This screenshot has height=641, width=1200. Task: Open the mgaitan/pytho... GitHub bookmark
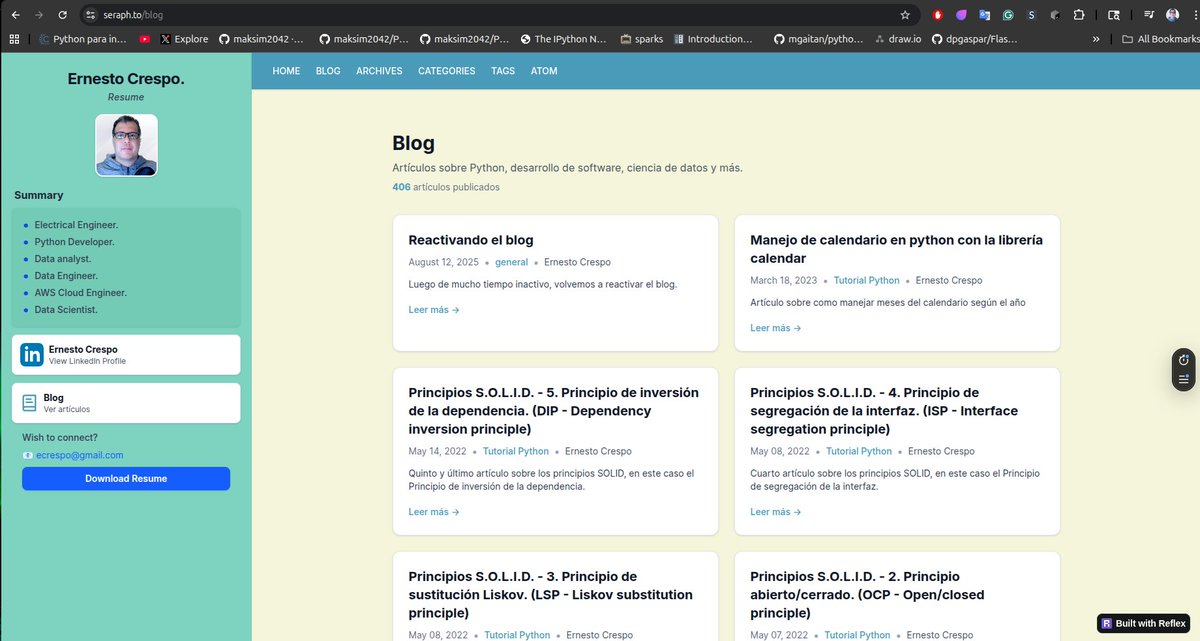(819, 39)
